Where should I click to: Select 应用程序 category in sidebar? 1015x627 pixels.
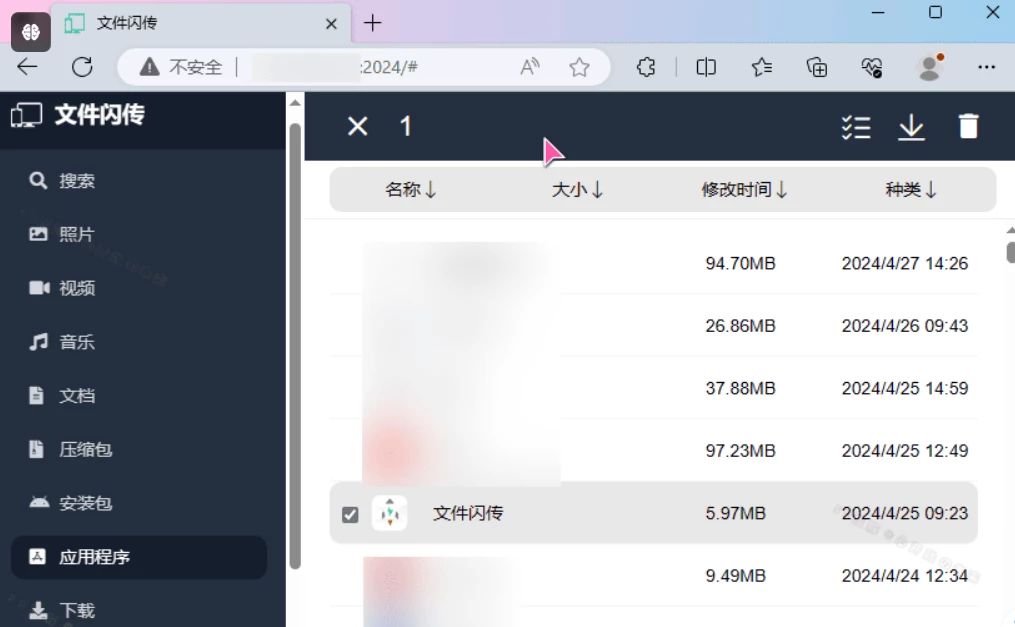click(139, 557)
